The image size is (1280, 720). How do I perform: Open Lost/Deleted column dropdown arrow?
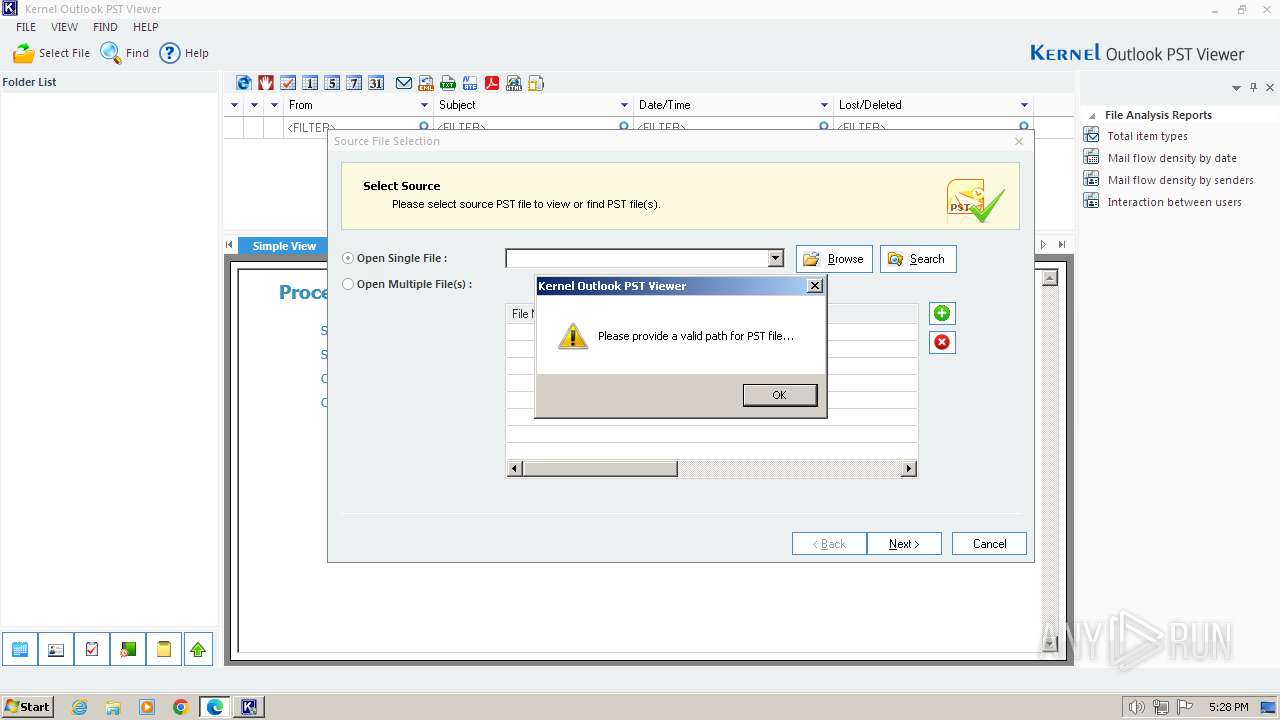[x=1024, y=105]
